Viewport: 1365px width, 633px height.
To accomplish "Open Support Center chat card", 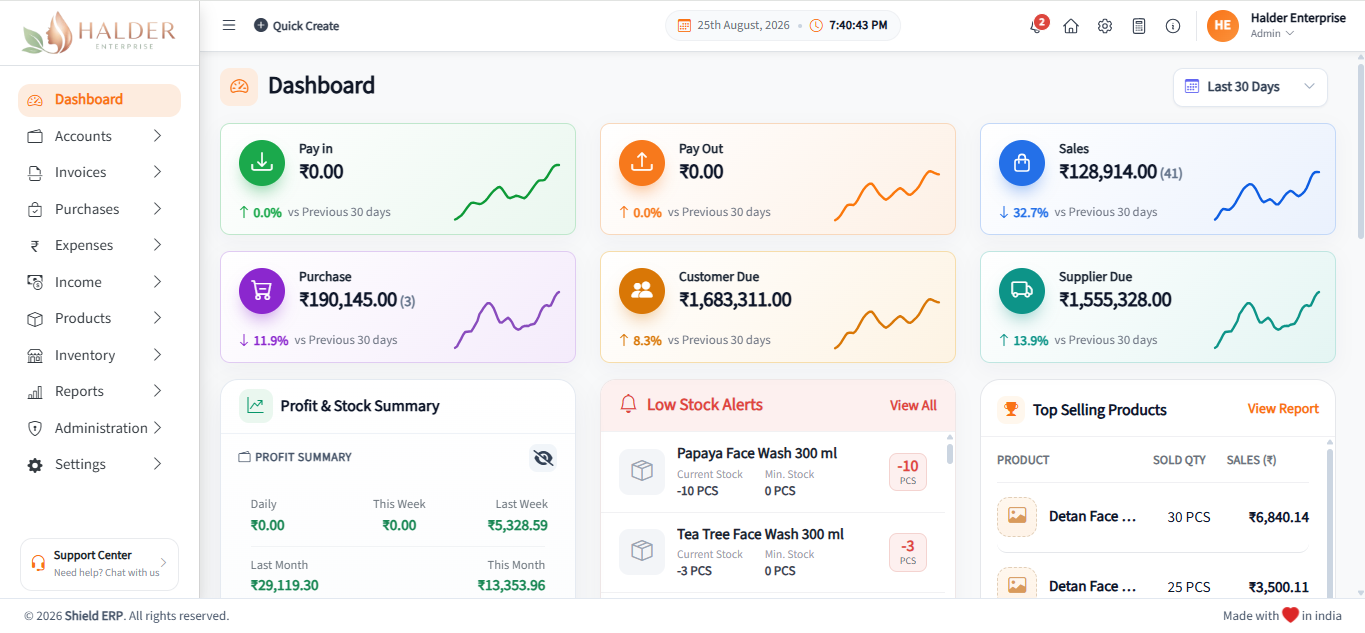I will pos(99,564).
